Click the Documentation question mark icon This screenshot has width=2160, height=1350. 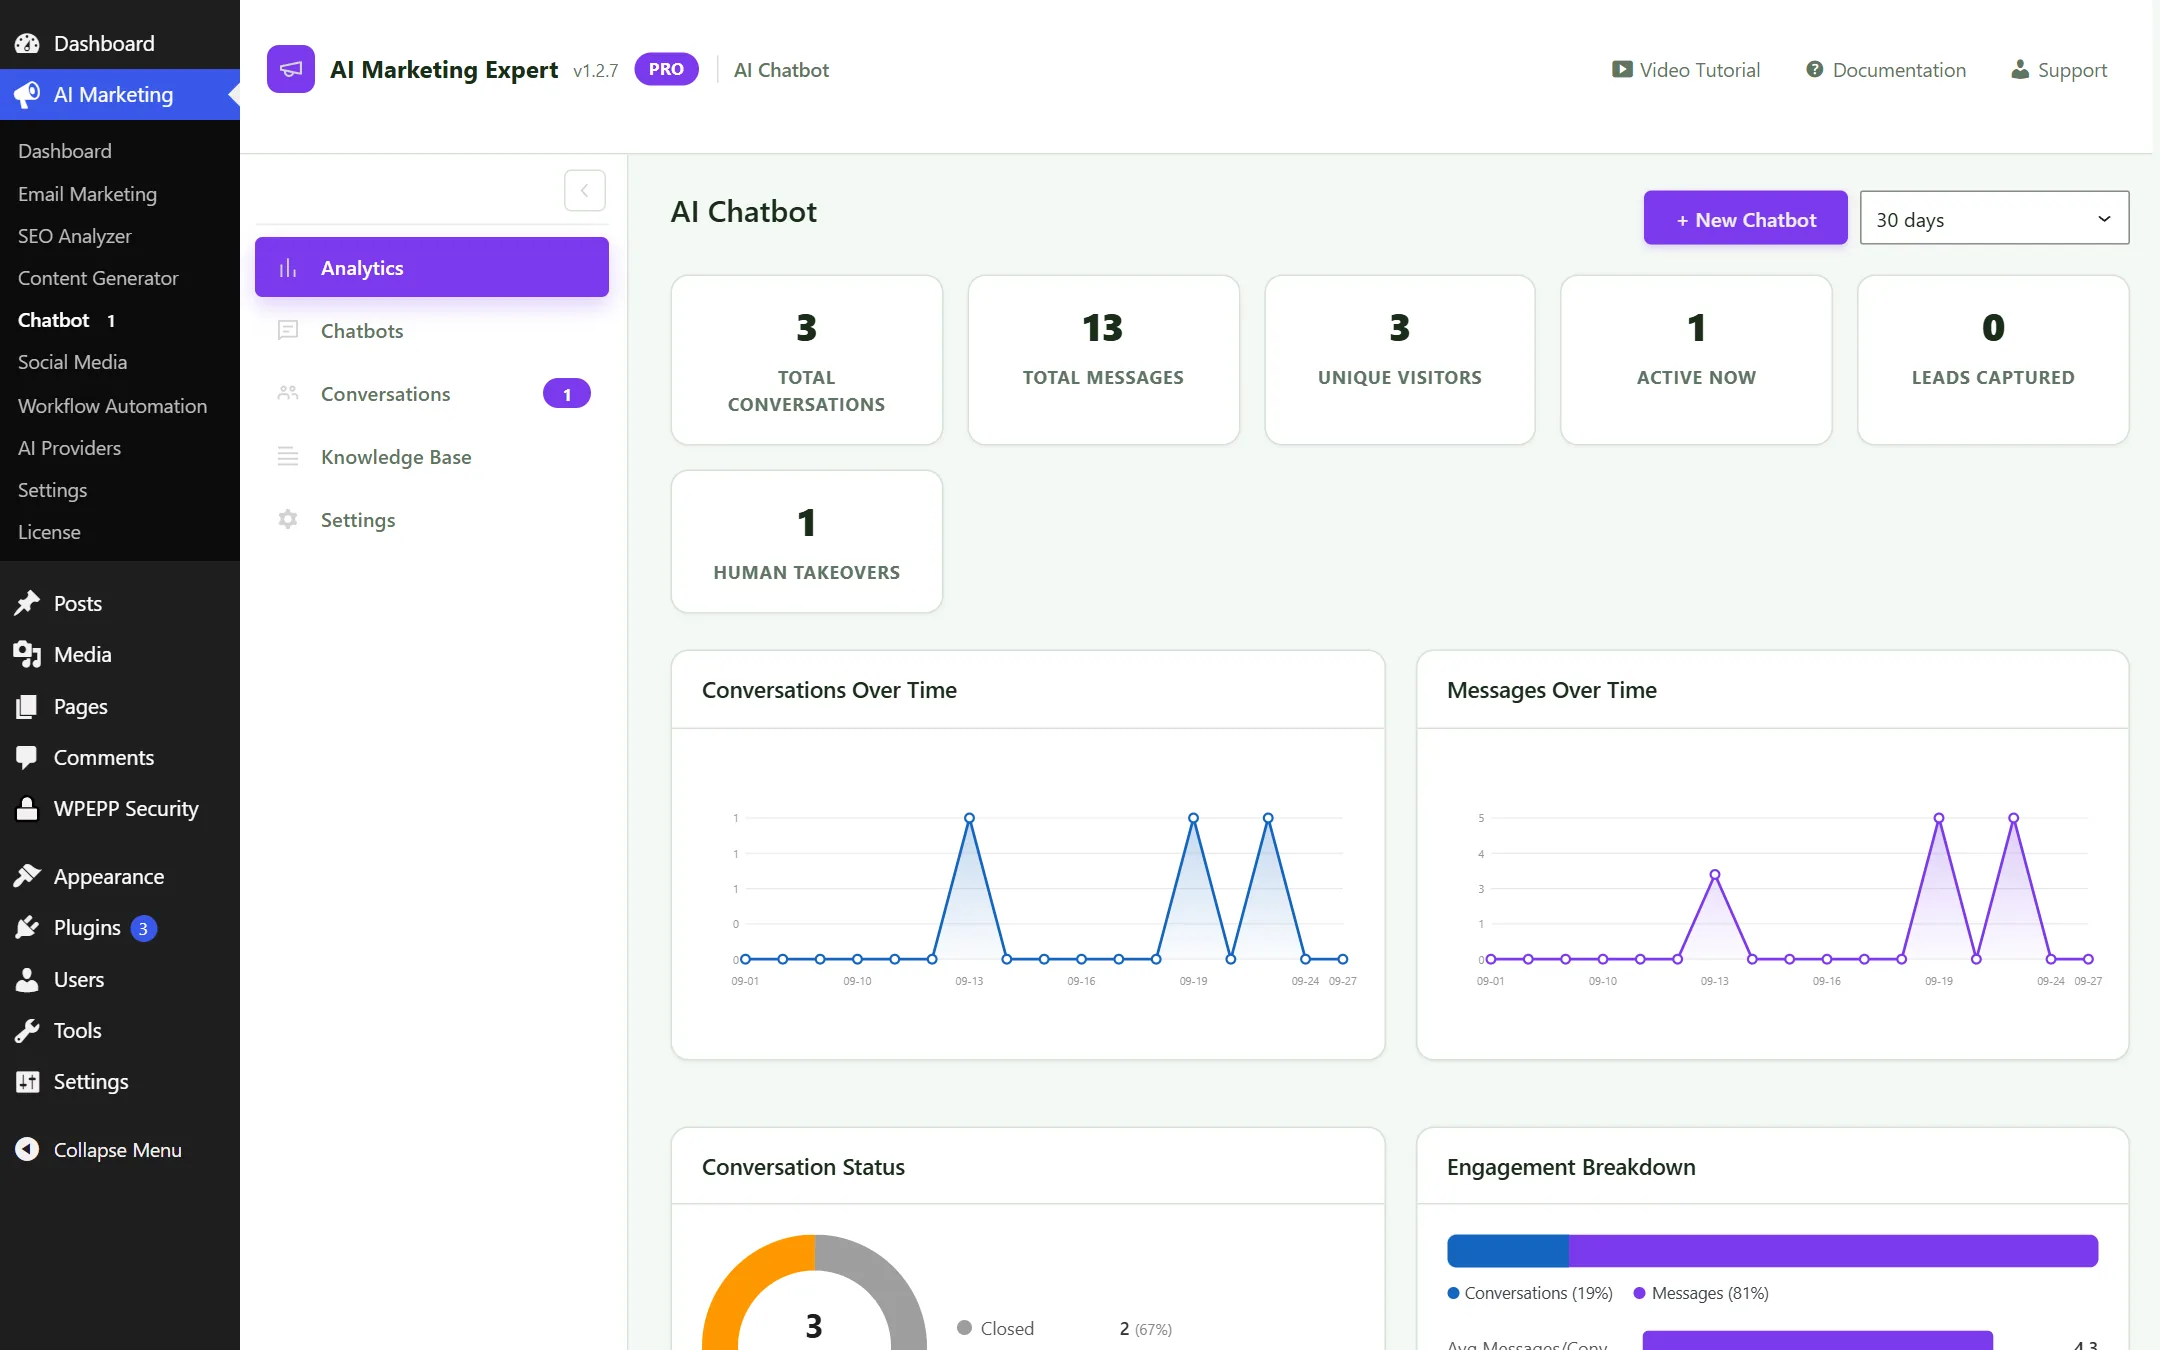[x=1814, y=69]
